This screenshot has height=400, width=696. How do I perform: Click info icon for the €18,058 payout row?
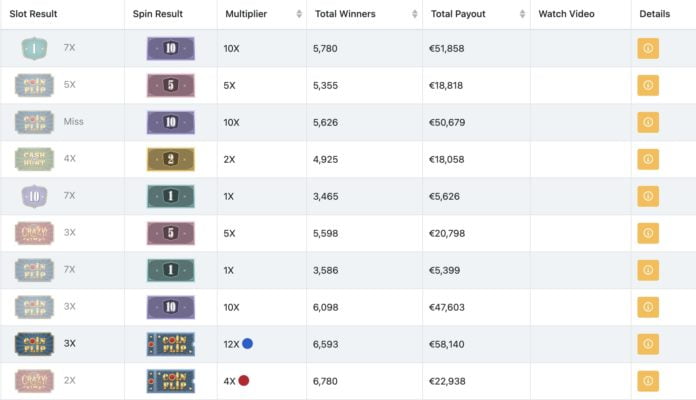648,159
